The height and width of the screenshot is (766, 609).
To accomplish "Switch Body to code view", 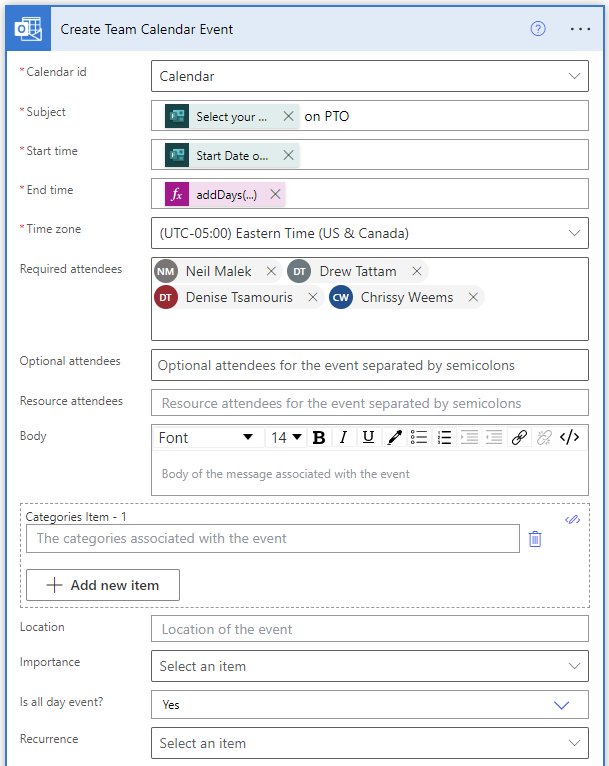I will tap(569, 437).
